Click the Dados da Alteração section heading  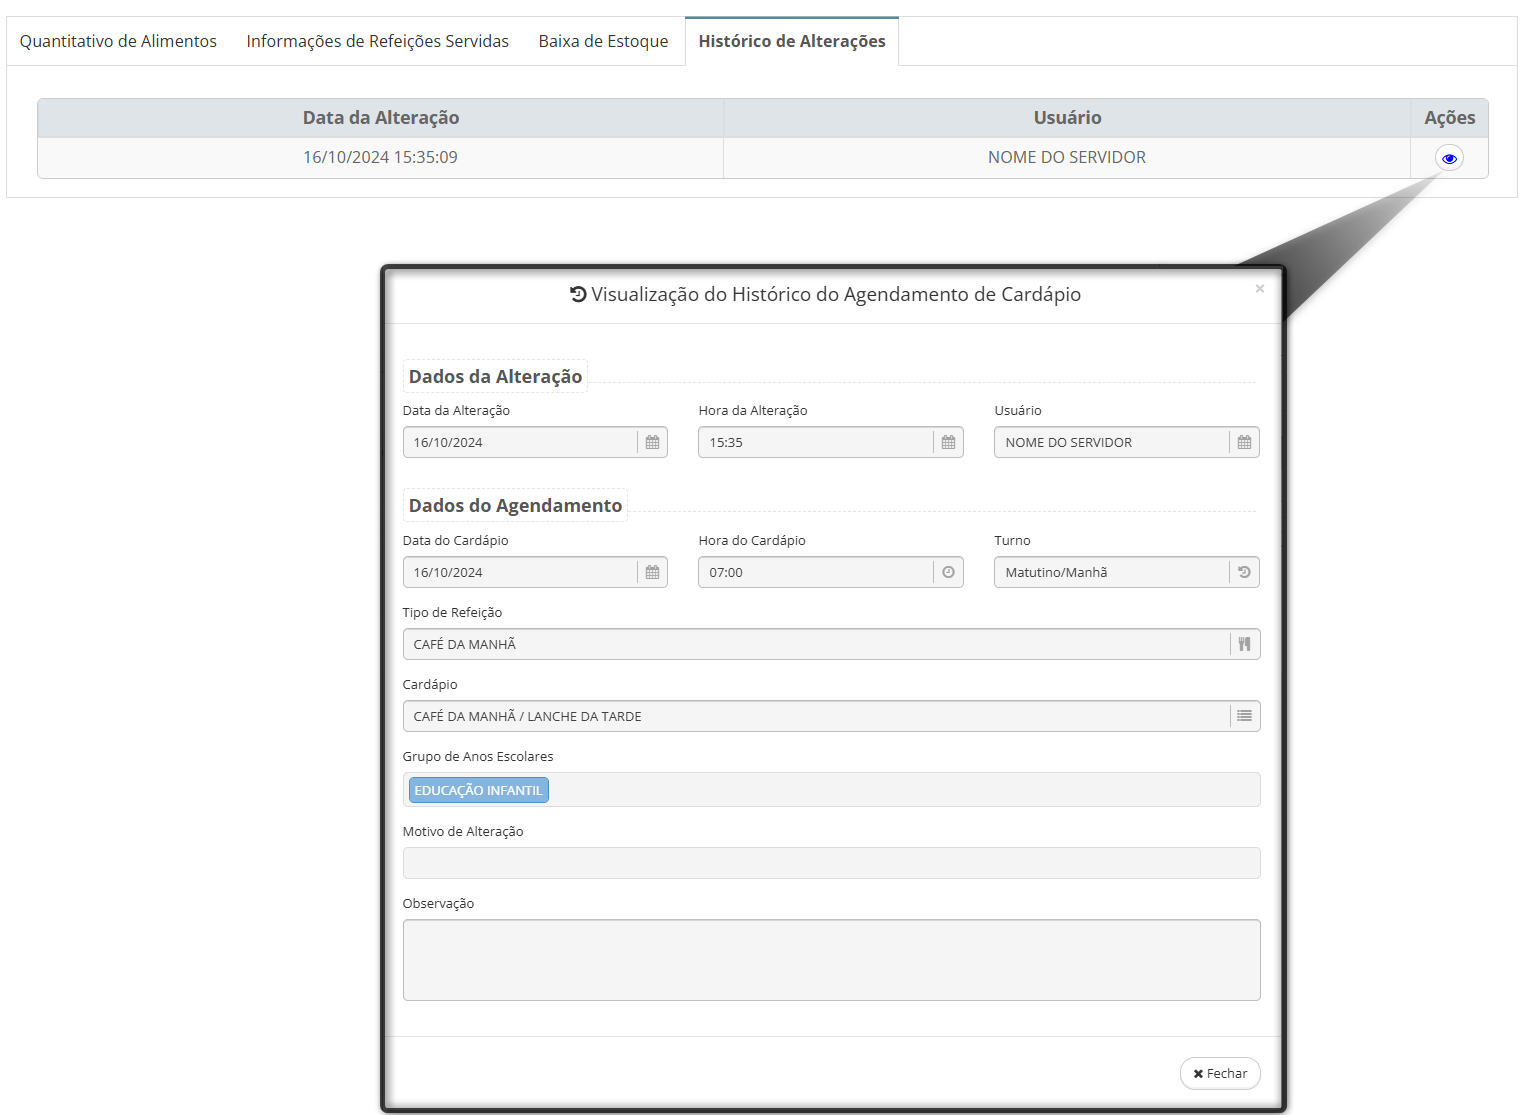click(495, 376)
